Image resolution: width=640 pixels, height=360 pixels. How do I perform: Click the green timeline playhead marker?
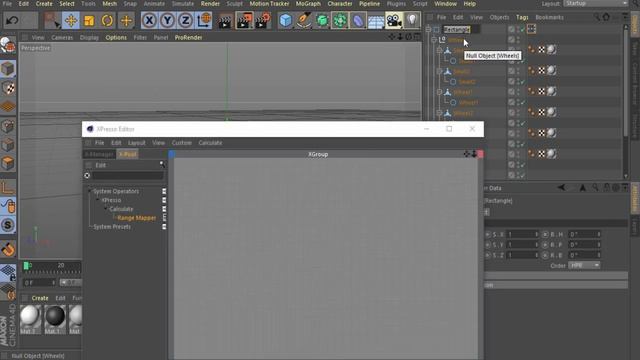(26, 266)
